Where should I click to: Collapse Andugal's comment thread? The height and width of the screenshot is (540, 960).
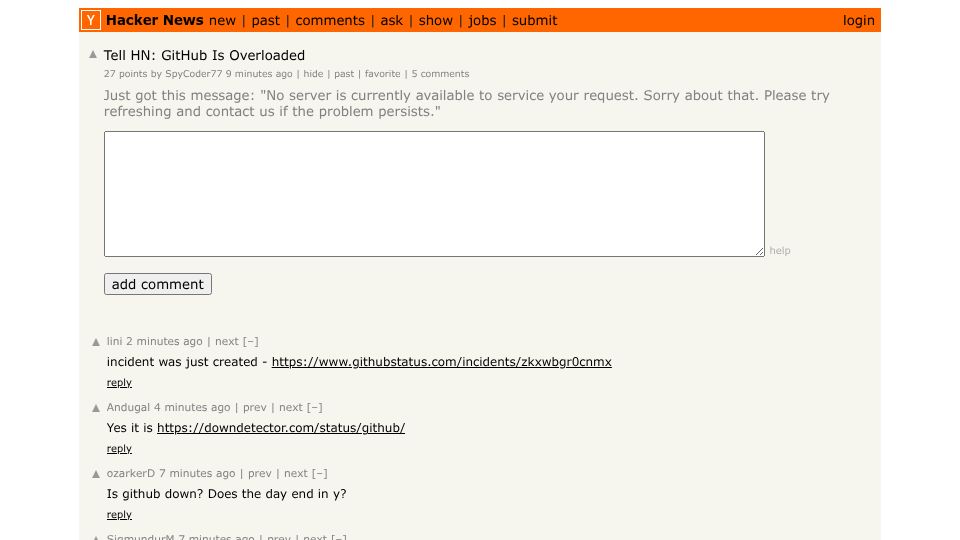(315, 407)
